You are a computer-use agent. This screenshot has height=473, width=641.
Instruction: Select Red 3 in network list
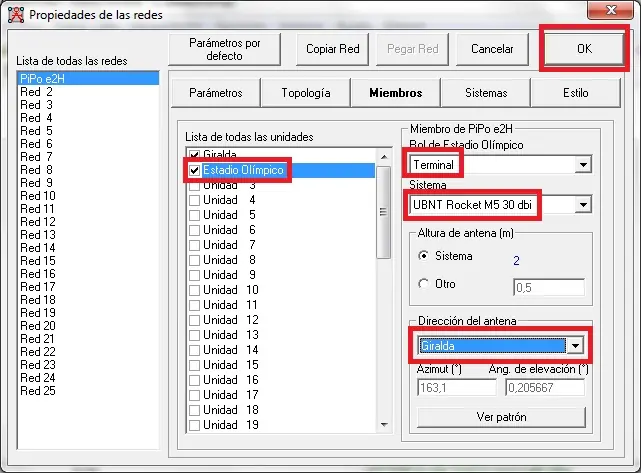point(88,105)
